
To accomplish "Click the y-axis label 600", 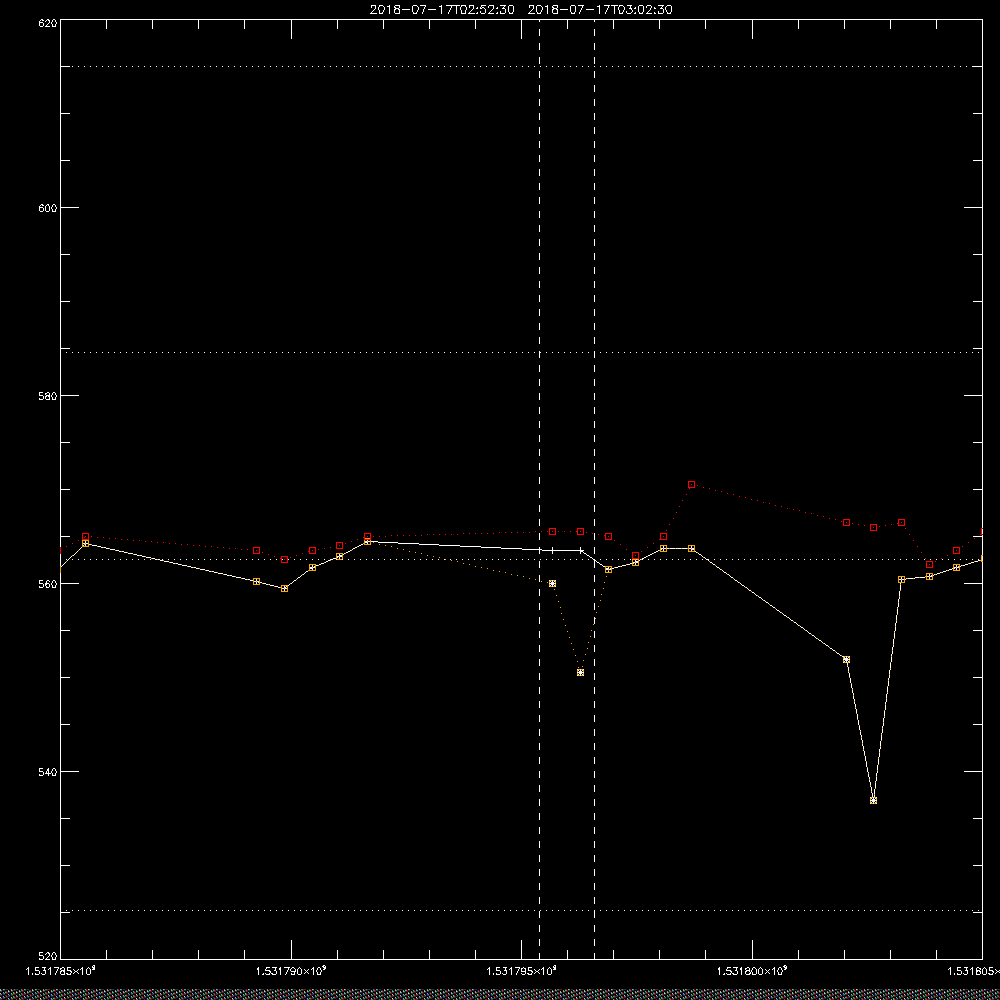I will tap(48, 208).
